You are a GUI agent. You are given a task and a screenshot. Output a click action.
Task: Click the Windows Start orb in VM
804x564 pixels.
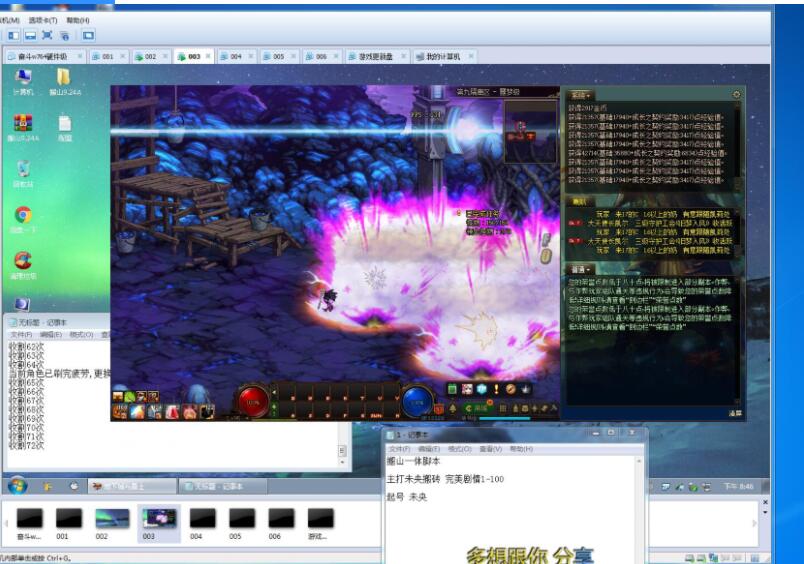point(17,485)
